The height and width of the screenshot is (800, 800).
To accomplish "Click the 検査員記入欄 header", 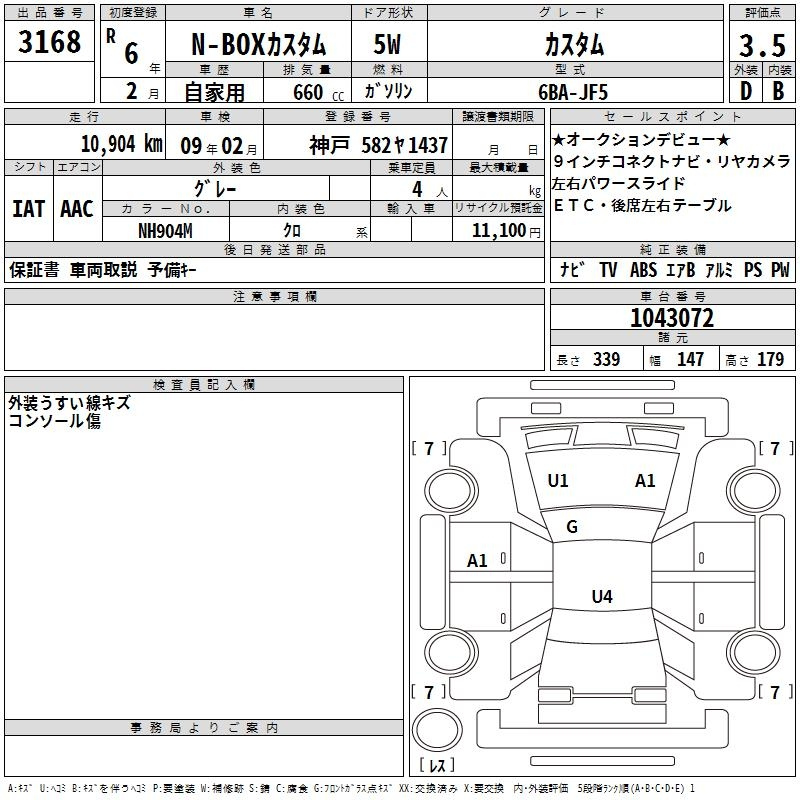I will click(x=204, y=385).
